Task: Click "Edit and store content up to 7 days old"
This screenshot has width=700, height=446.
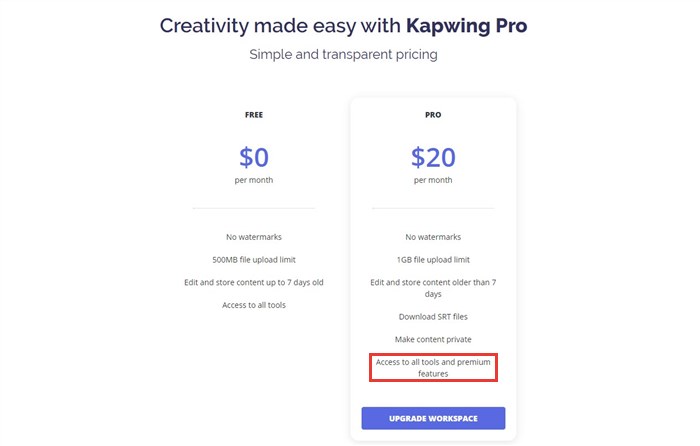Action: [254, 282]
